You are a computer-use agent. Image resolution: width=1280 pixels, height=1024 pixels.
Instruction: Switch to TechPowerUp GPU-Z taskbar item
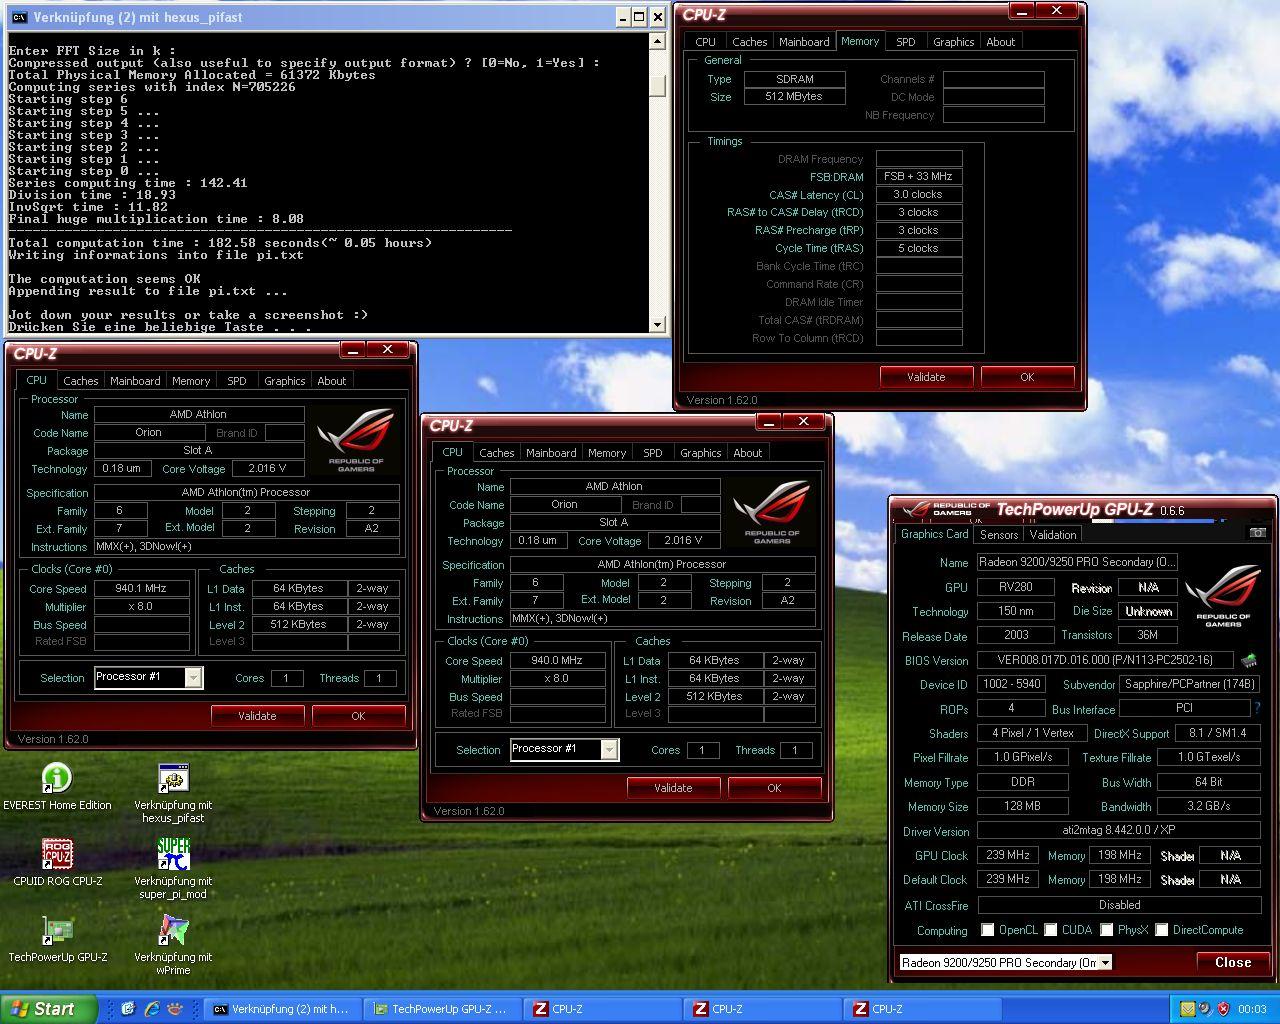pos(442,1009)
